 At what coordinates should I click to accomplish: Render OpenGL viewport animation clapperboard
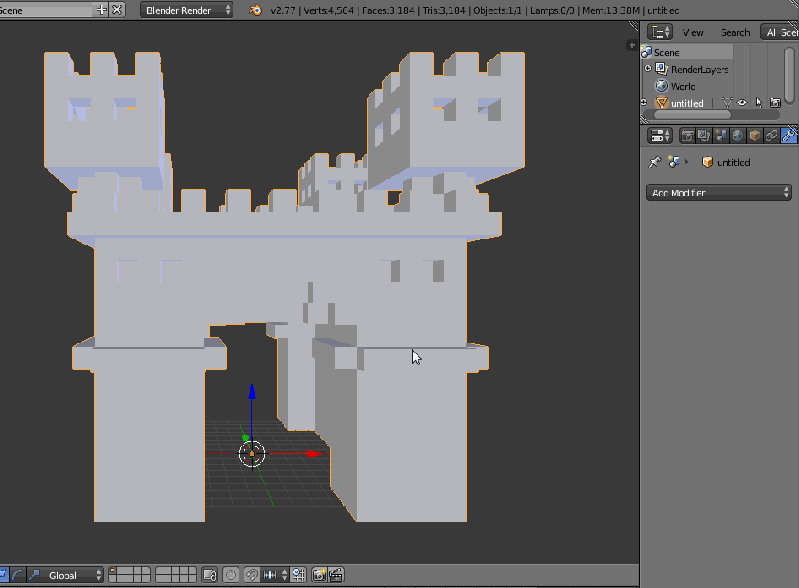tap(336, 575)
